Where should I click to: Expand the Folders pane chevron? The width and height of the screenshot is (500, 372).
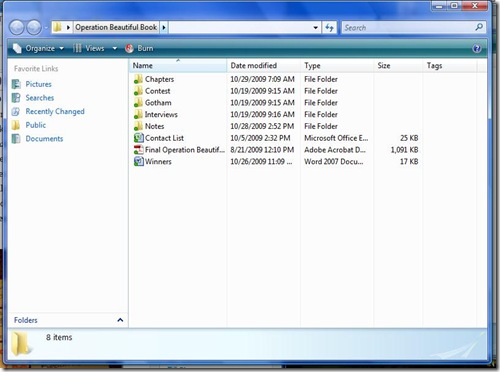pos(120,320)
